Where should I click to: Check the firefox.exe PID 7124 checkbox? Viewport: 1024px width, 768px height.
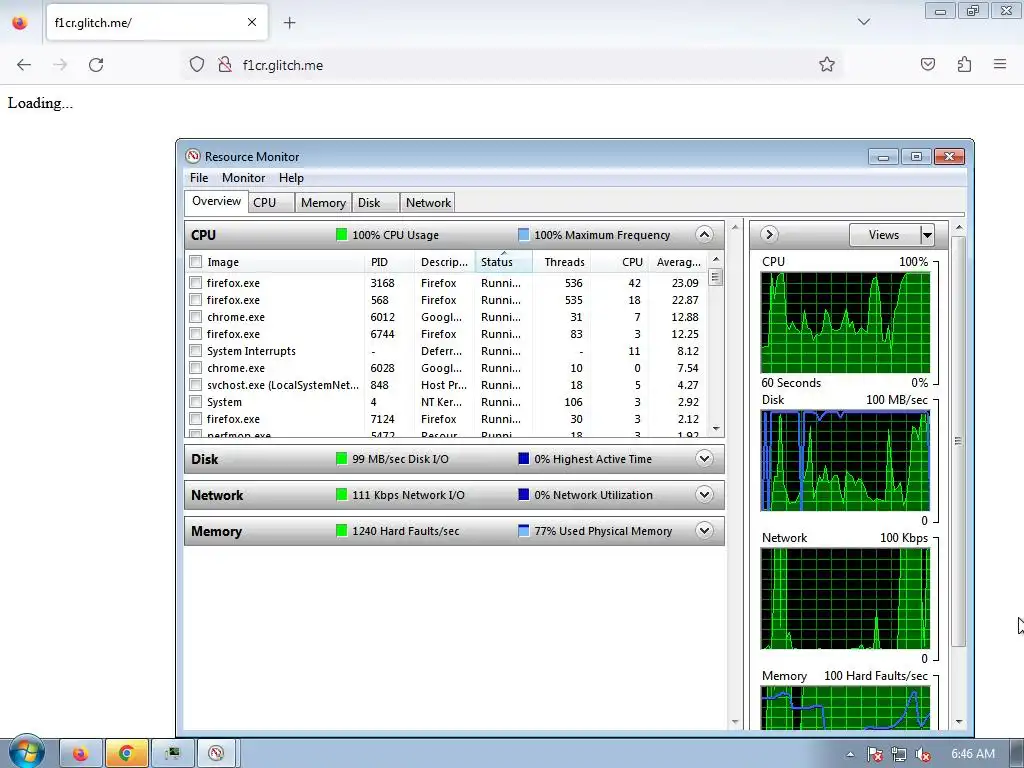(195, 419)
